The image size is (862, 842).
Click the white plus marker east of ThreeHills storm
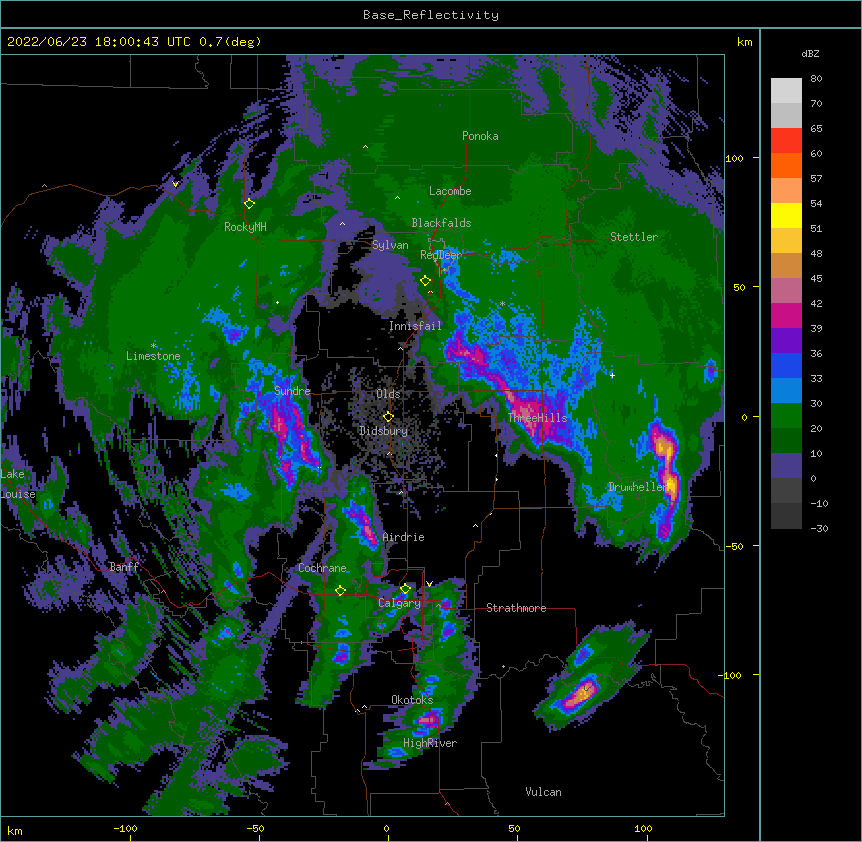[x=612, y=375]
